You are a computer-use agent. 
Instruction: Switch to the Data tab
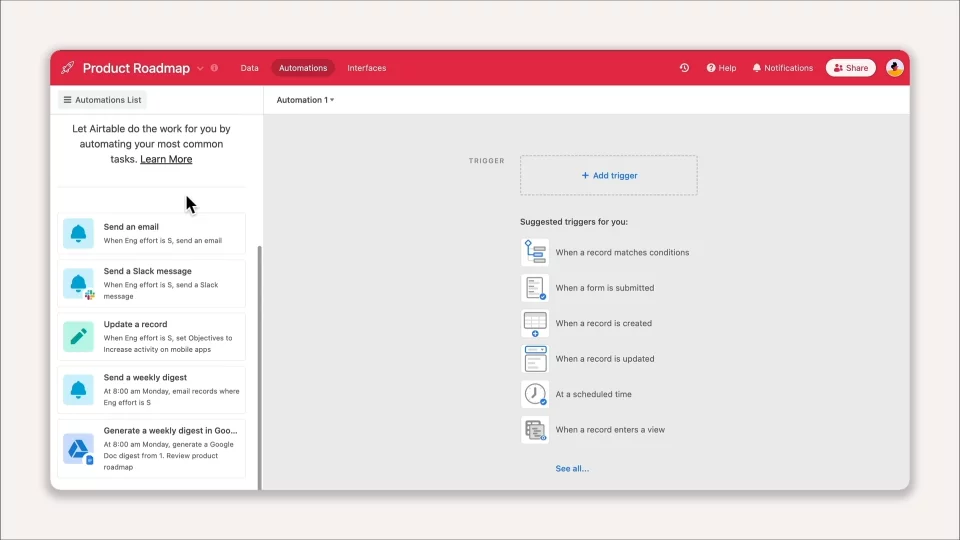(x=249, y=68)
